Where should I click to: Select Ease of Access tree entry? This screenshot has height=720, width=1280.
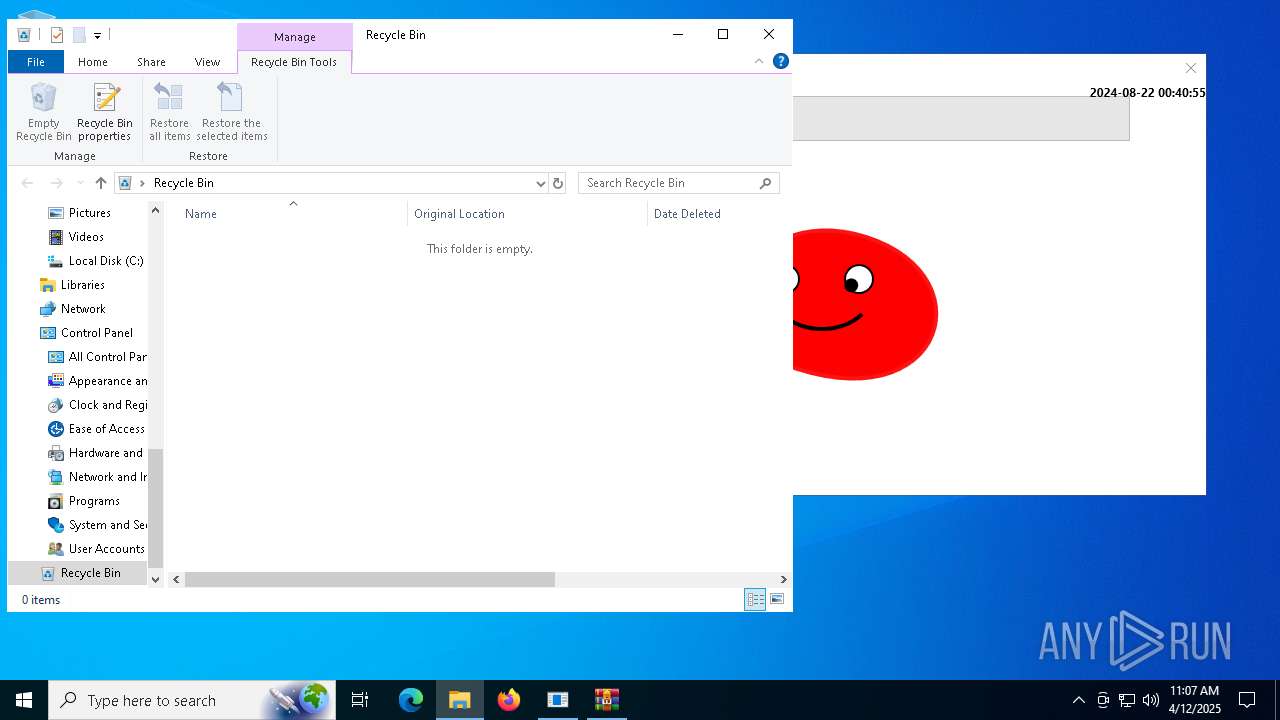[106, 429]
